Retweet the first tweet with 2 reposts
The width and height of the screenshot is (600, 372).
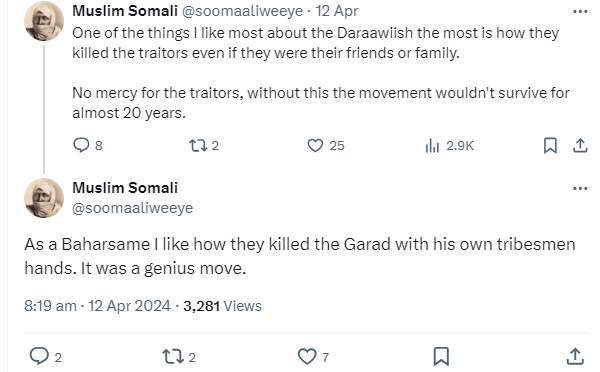click(204, 145)
